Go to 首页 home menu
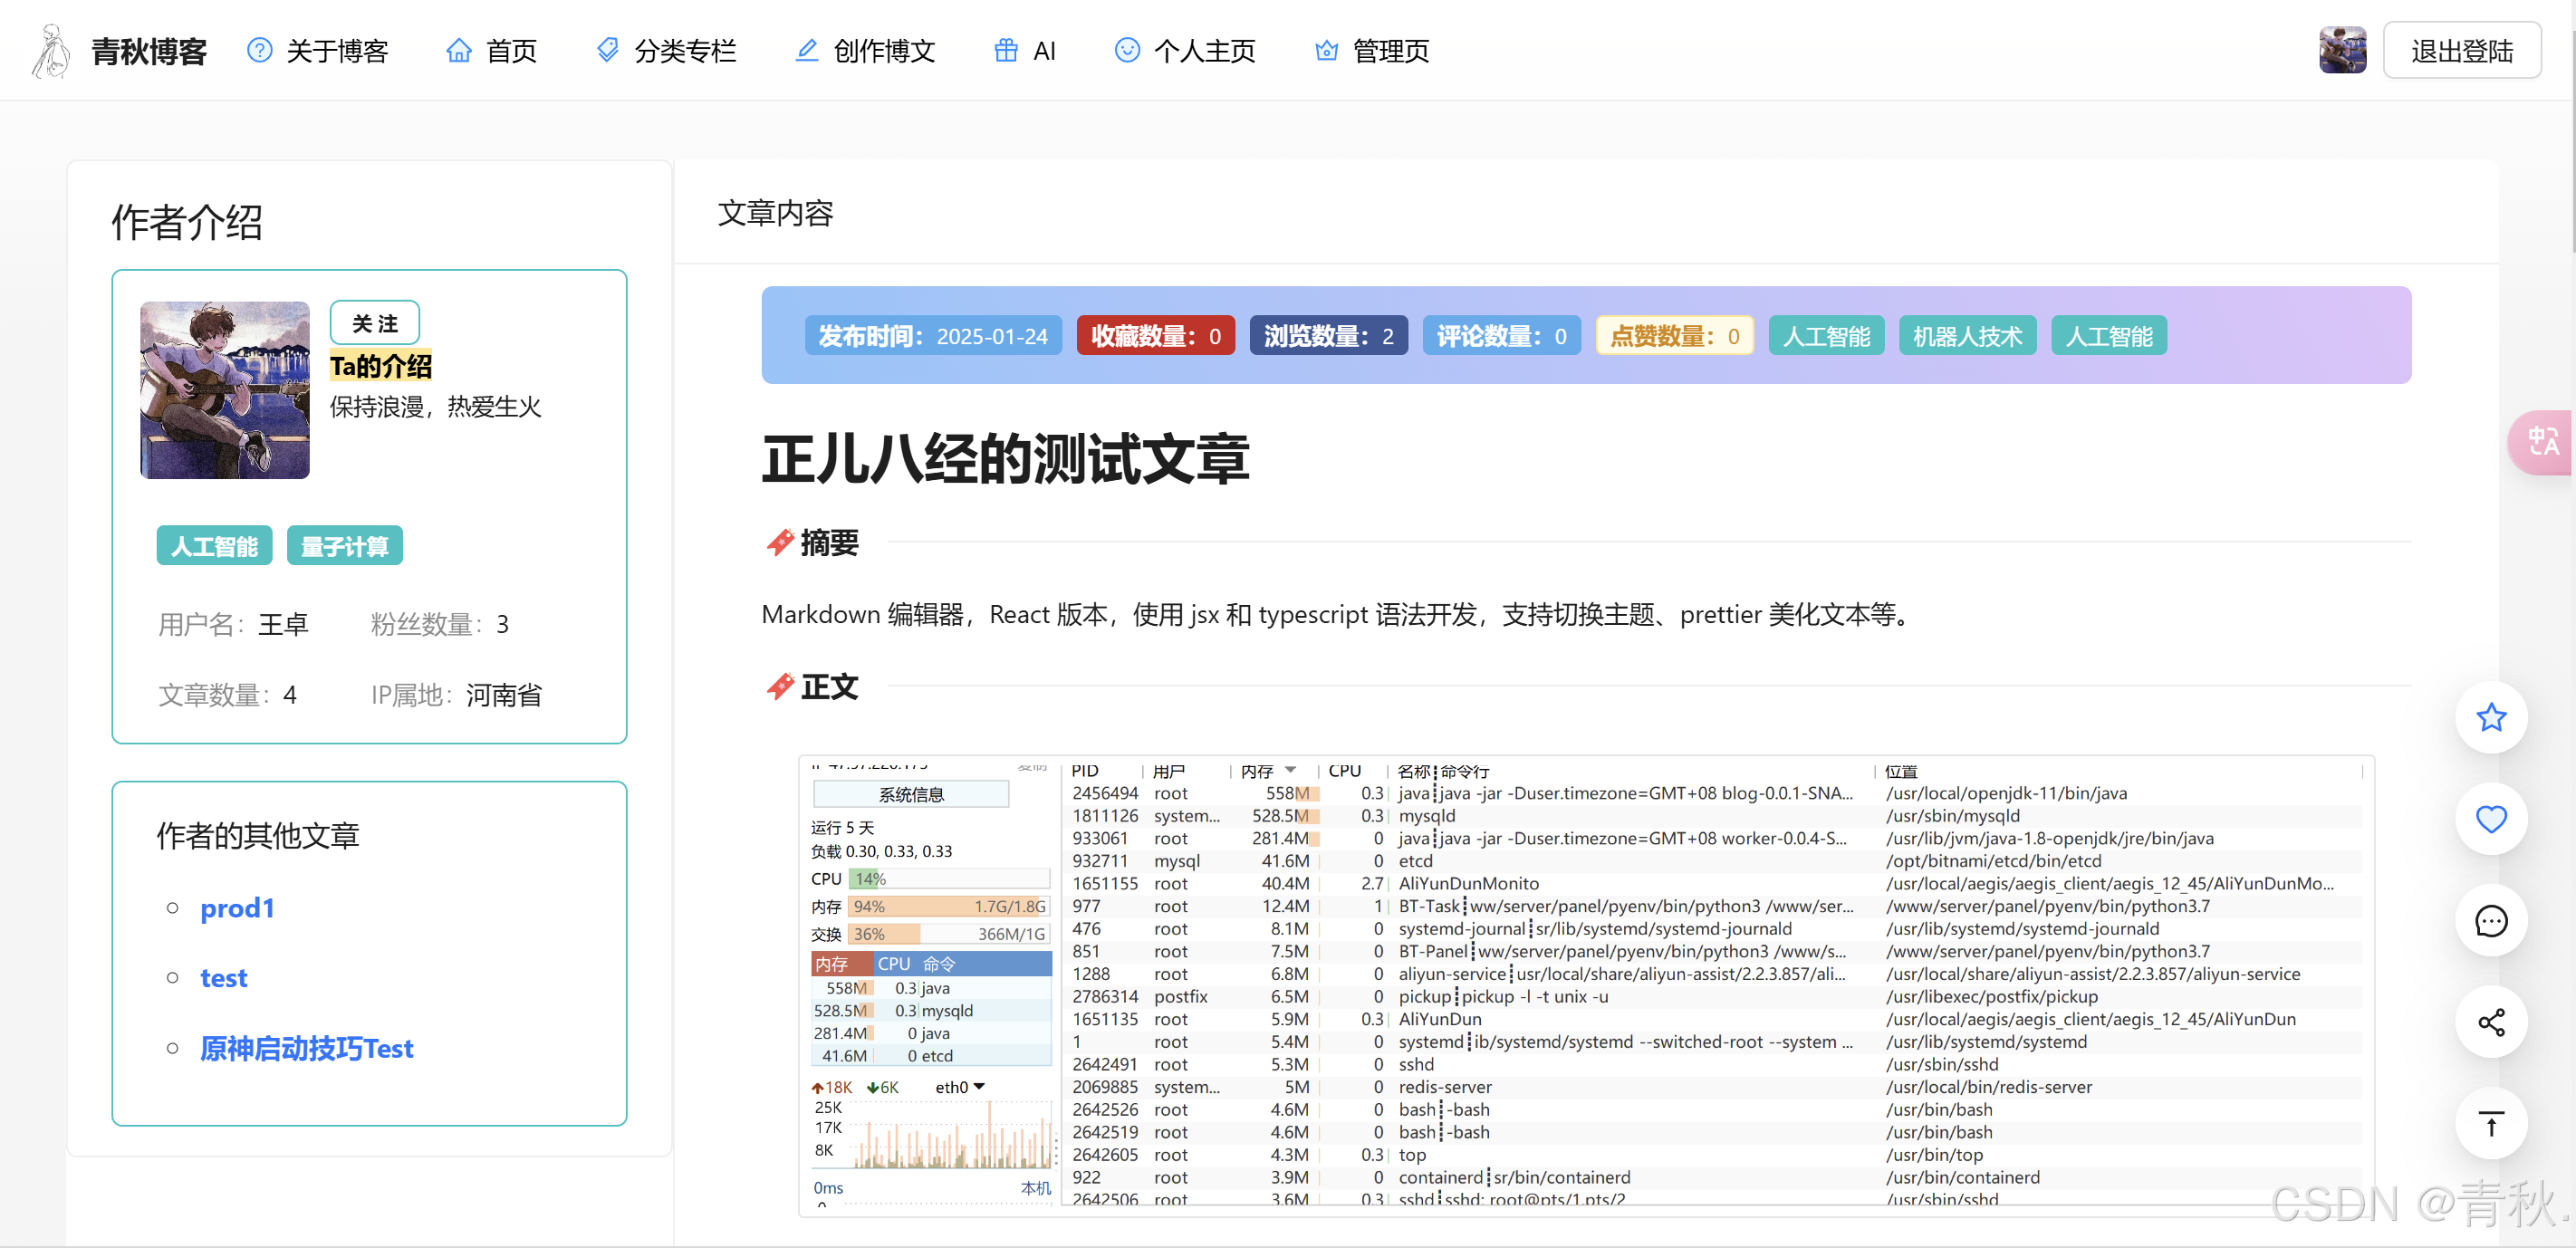Image resolution: width=2576 pixels, height=1248 pixels. [x=492, y=51]
